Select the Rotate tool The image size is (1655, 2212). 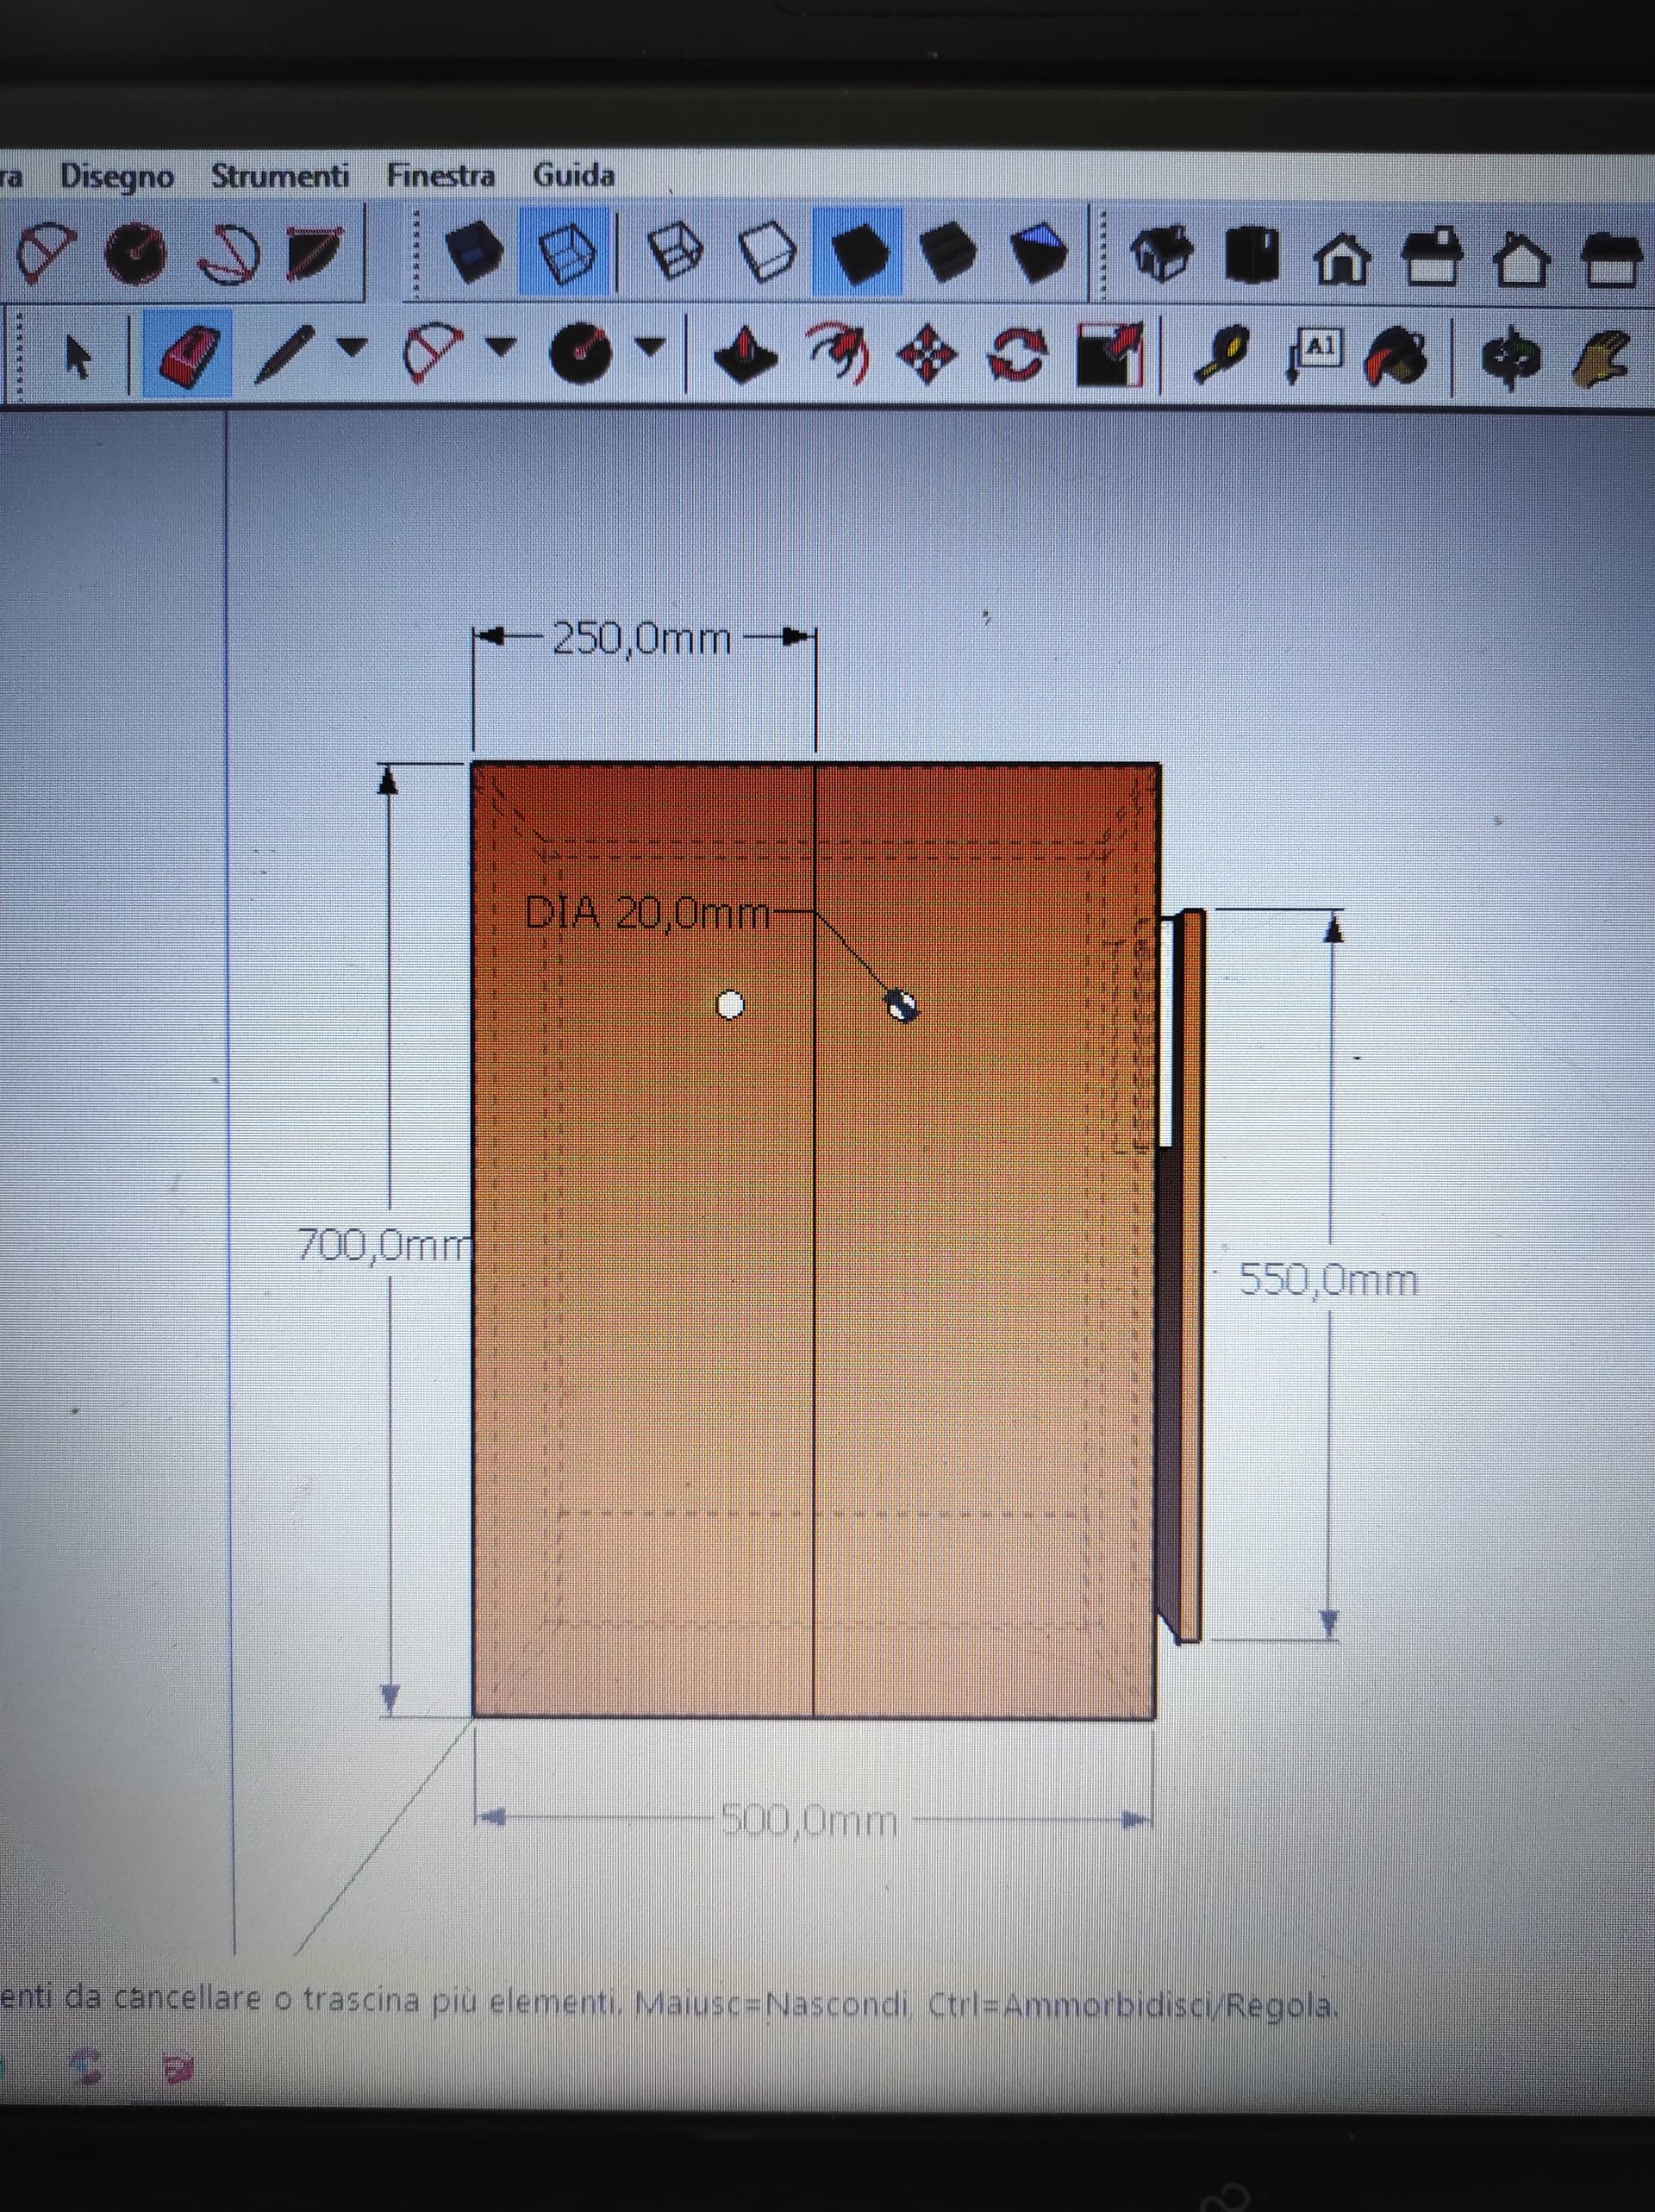click(x=1017, y=355)
